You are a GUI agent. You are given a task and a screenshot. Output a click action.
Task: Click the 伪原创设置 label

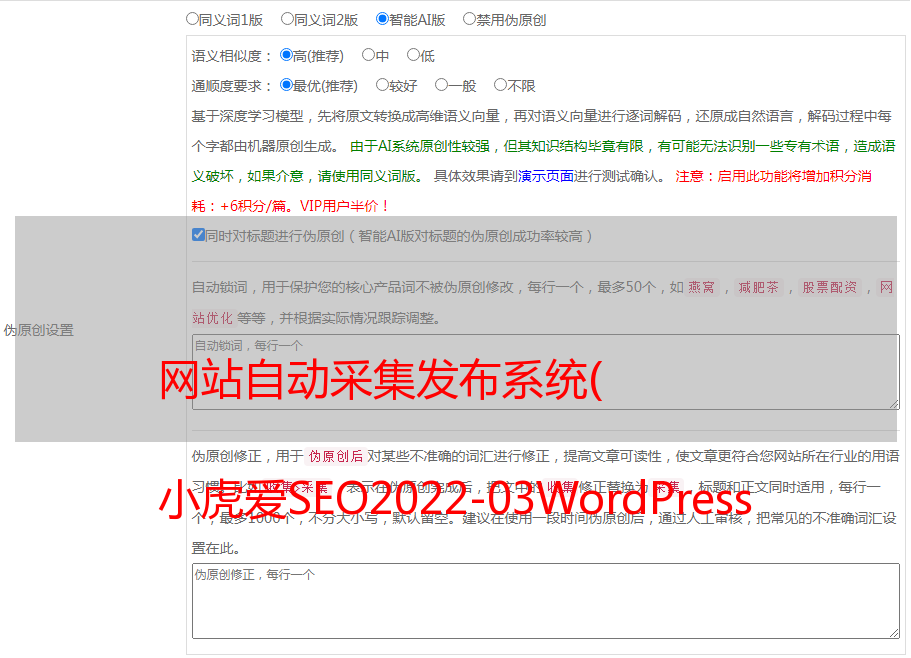(39, 330)
